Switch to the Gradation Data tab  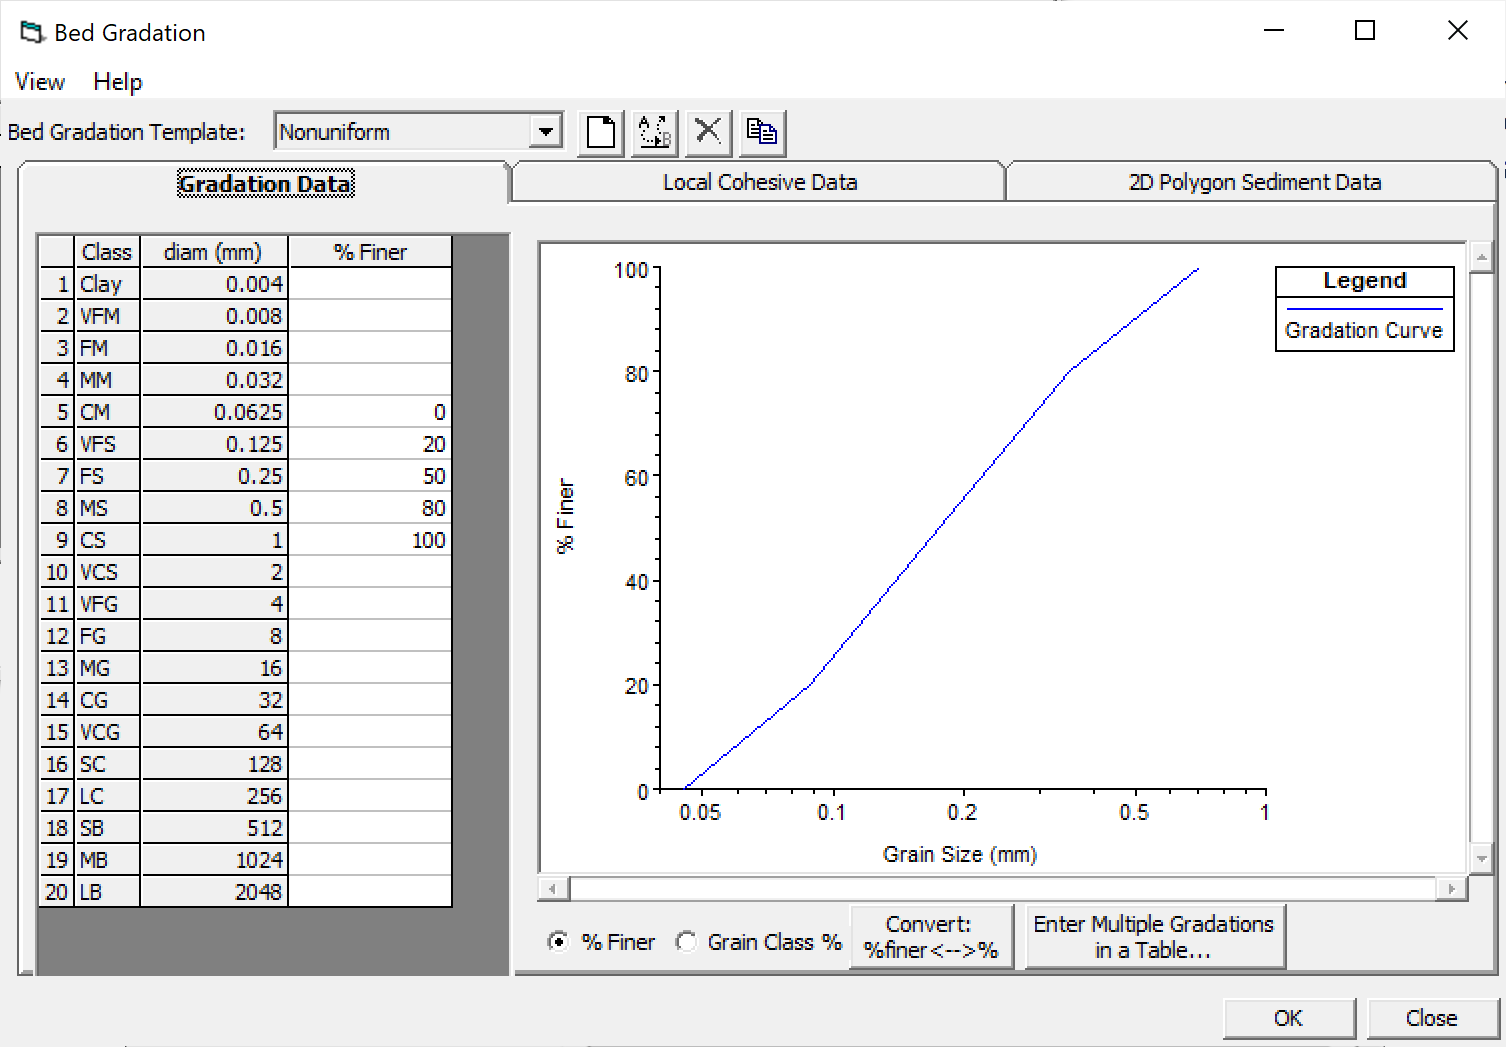[265, 183]
